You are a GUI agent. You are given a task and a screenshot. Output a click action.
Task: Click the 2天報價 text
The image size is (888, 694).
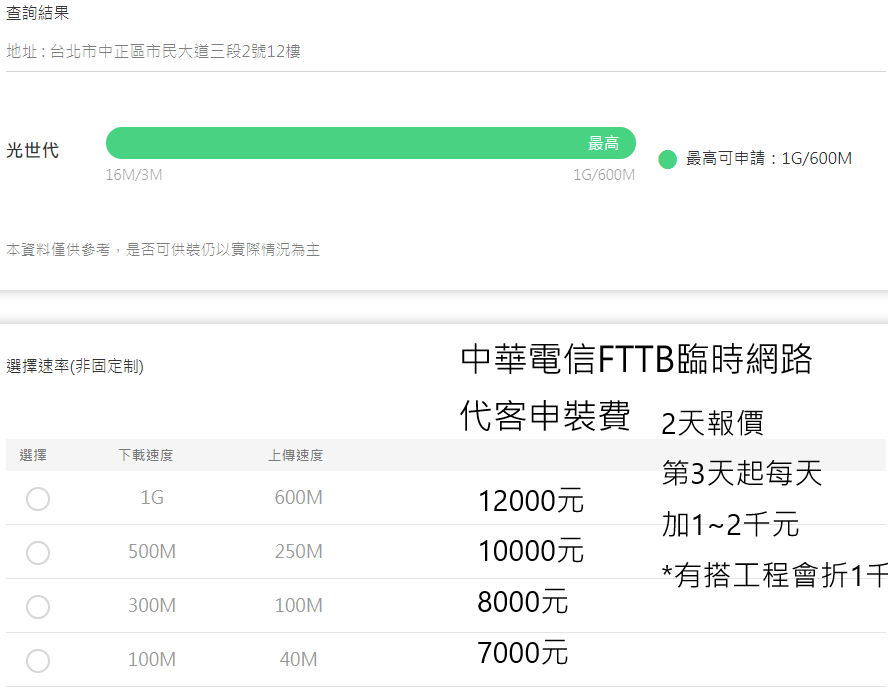tap(712, 424)
